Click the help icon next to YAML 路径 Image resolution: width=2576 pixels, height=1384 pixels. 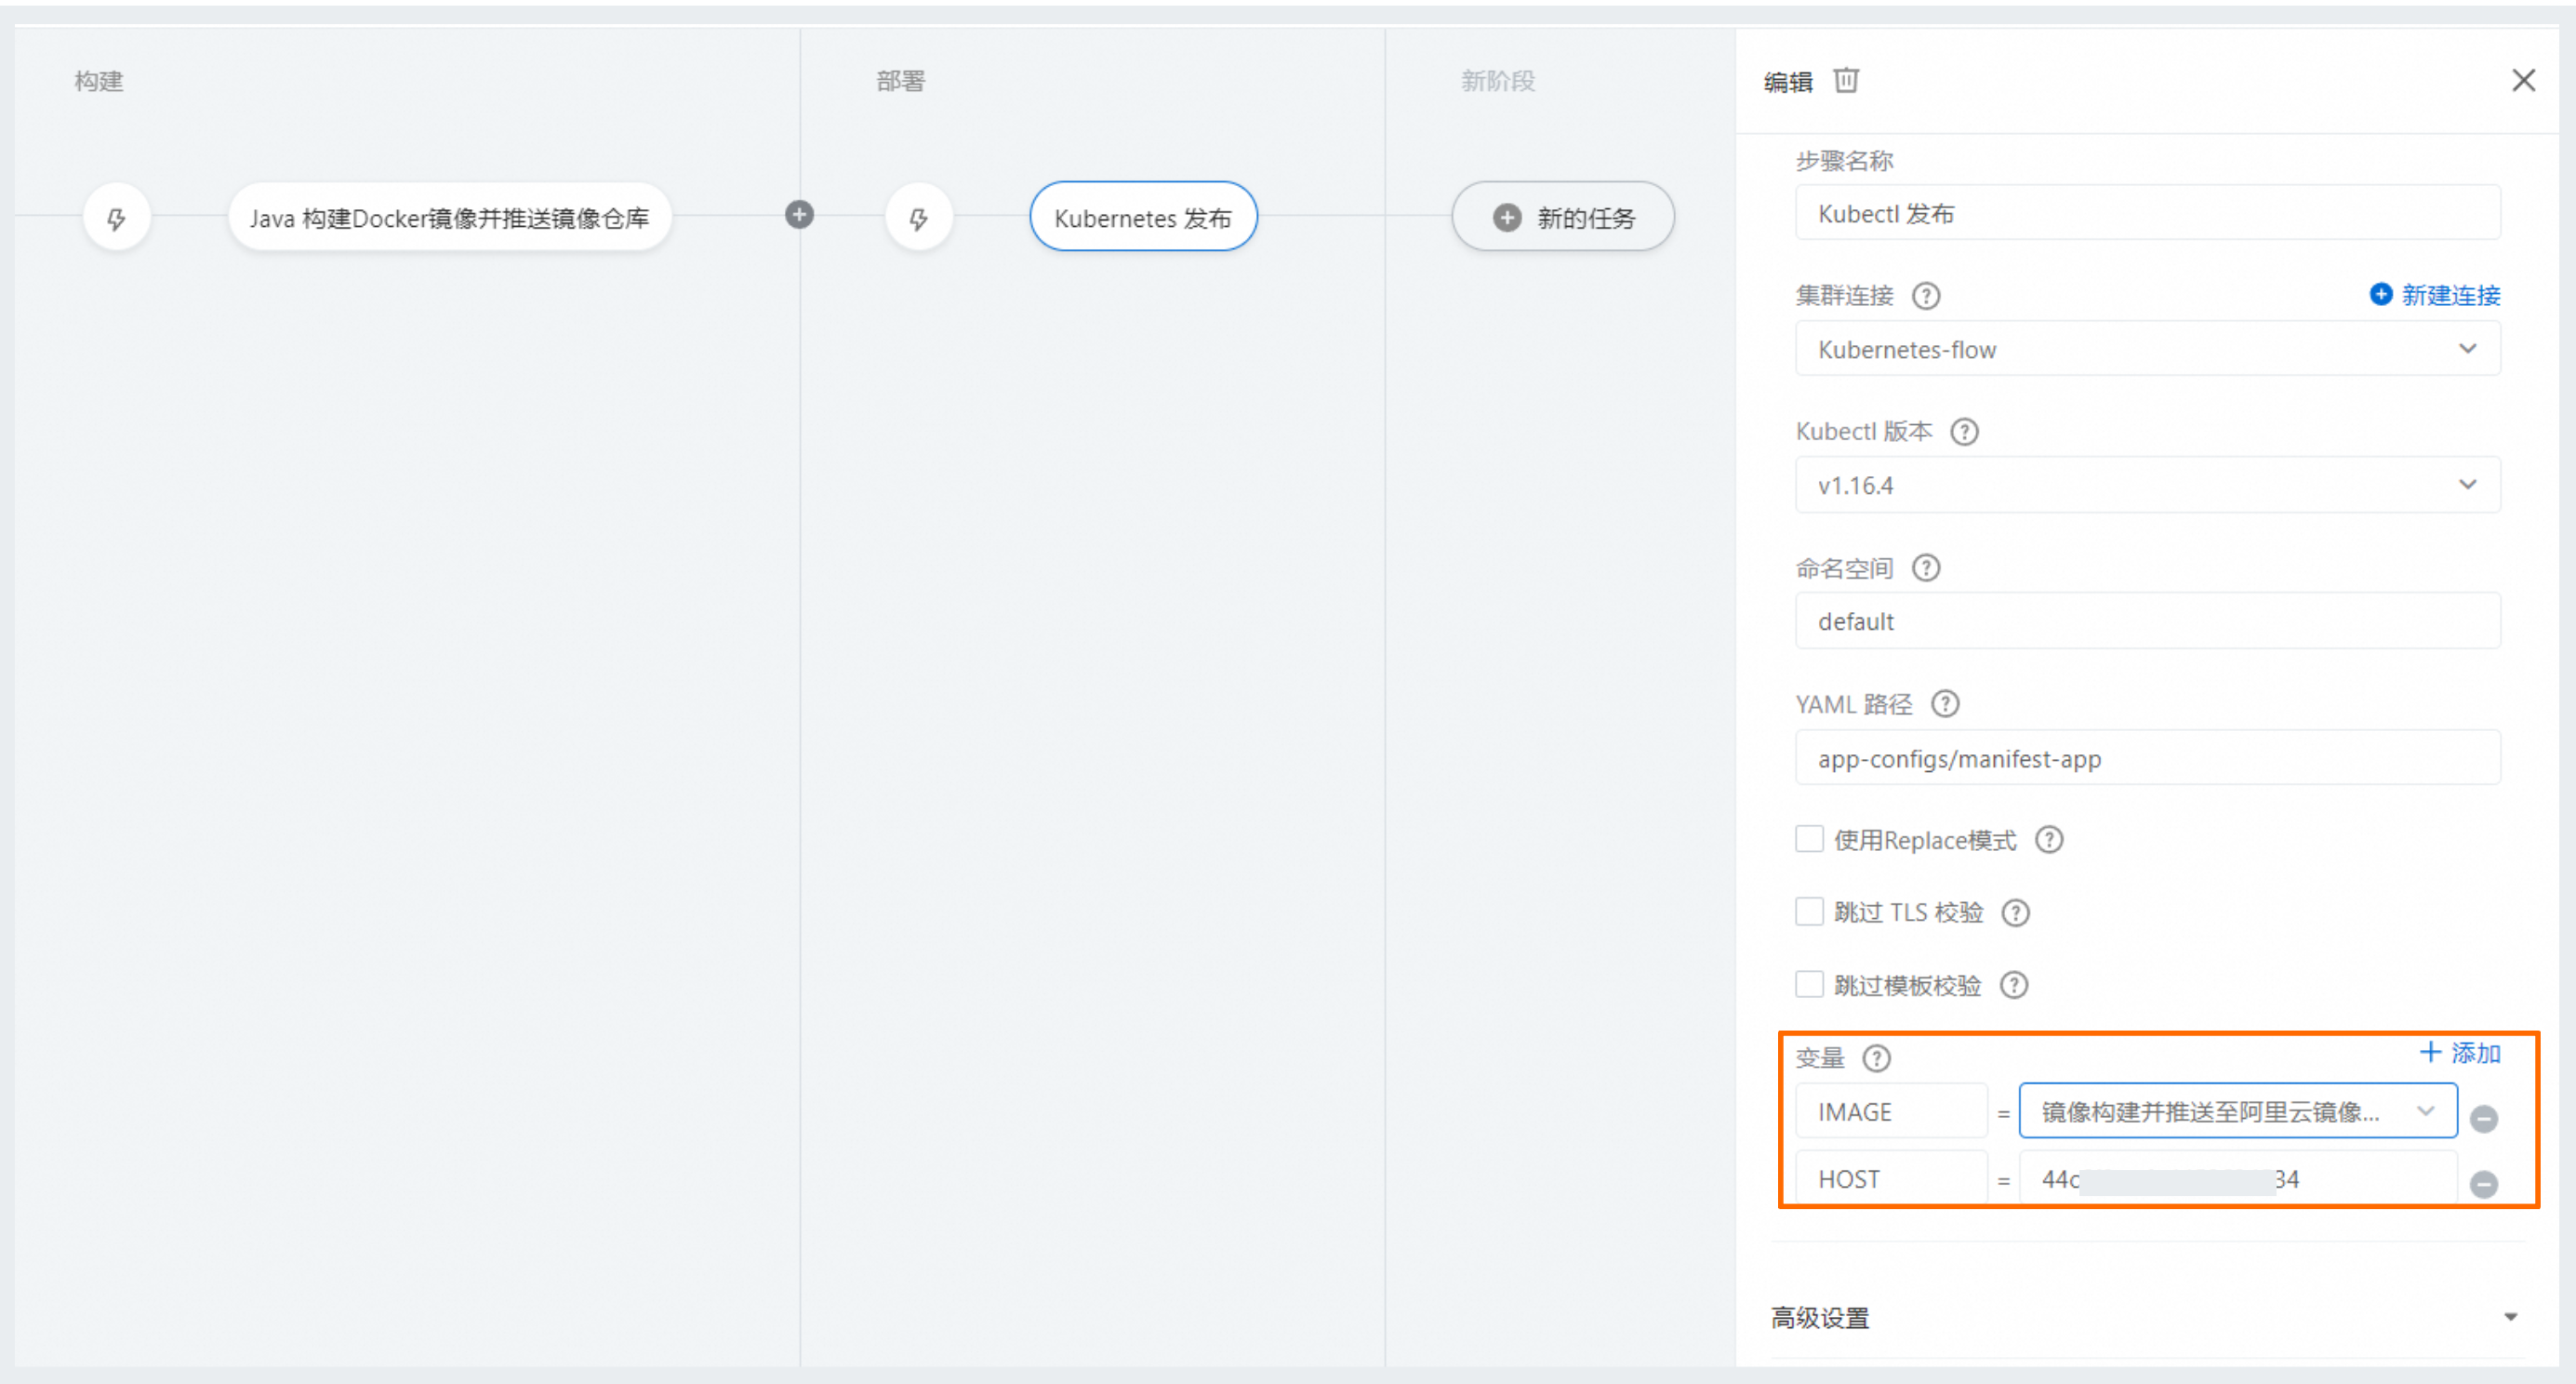click(1945, 704)
